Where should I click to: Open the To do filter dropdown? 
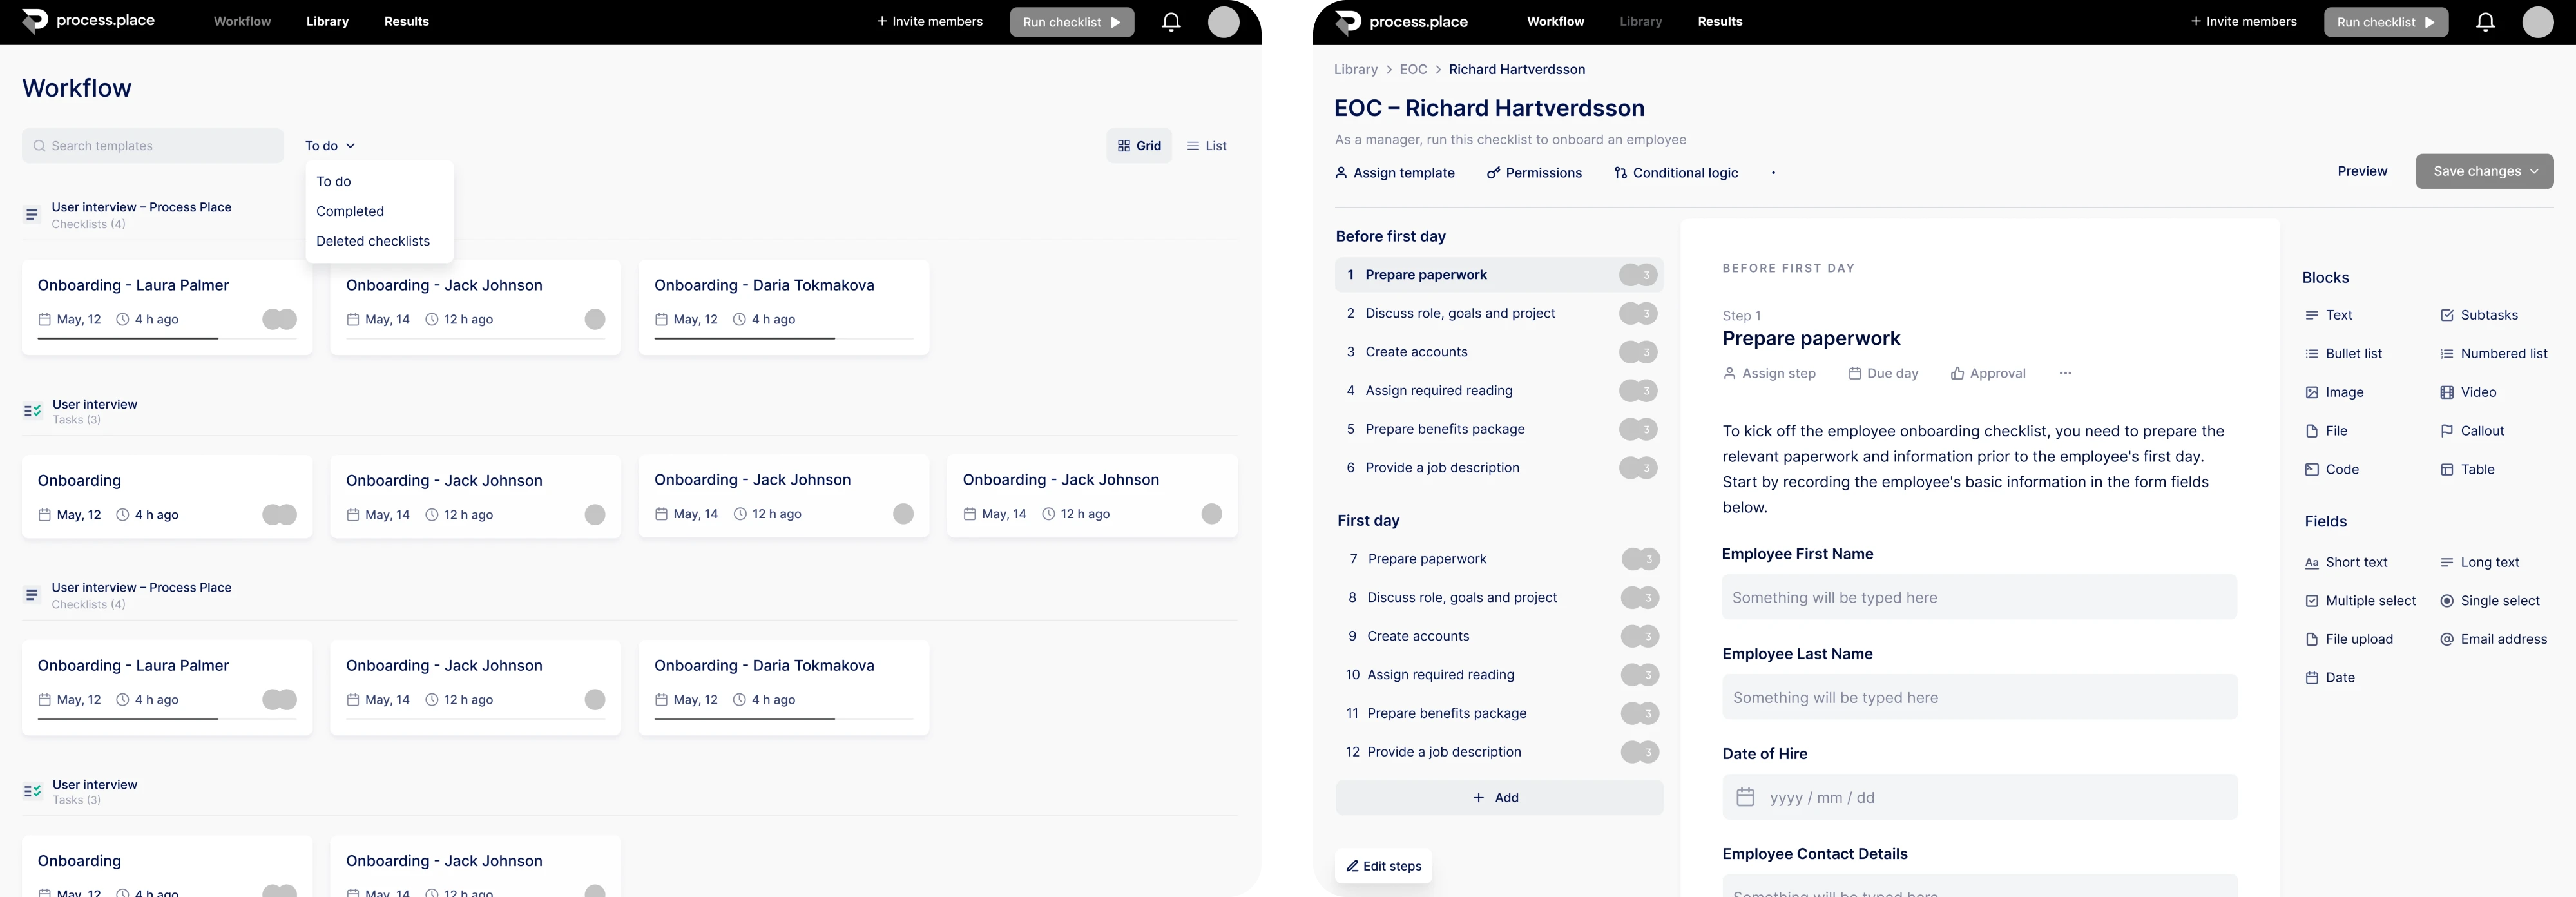(x=330, y=146)
